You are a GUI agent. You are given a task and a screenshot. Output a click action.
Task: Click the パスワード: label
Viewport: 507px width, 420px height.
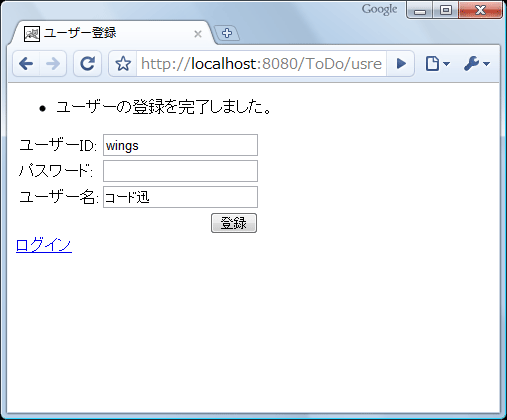tap(56, 171)
